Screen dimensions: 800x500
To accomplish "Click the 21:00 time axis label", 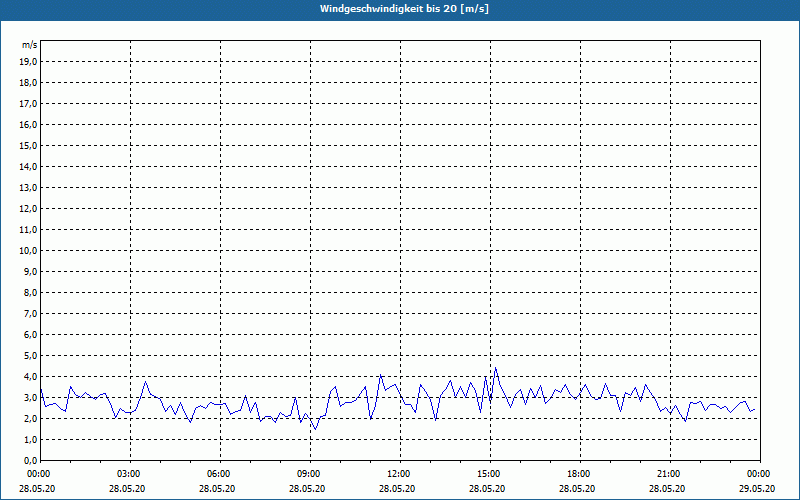I will pyautogui.click(x=670, y=474).
